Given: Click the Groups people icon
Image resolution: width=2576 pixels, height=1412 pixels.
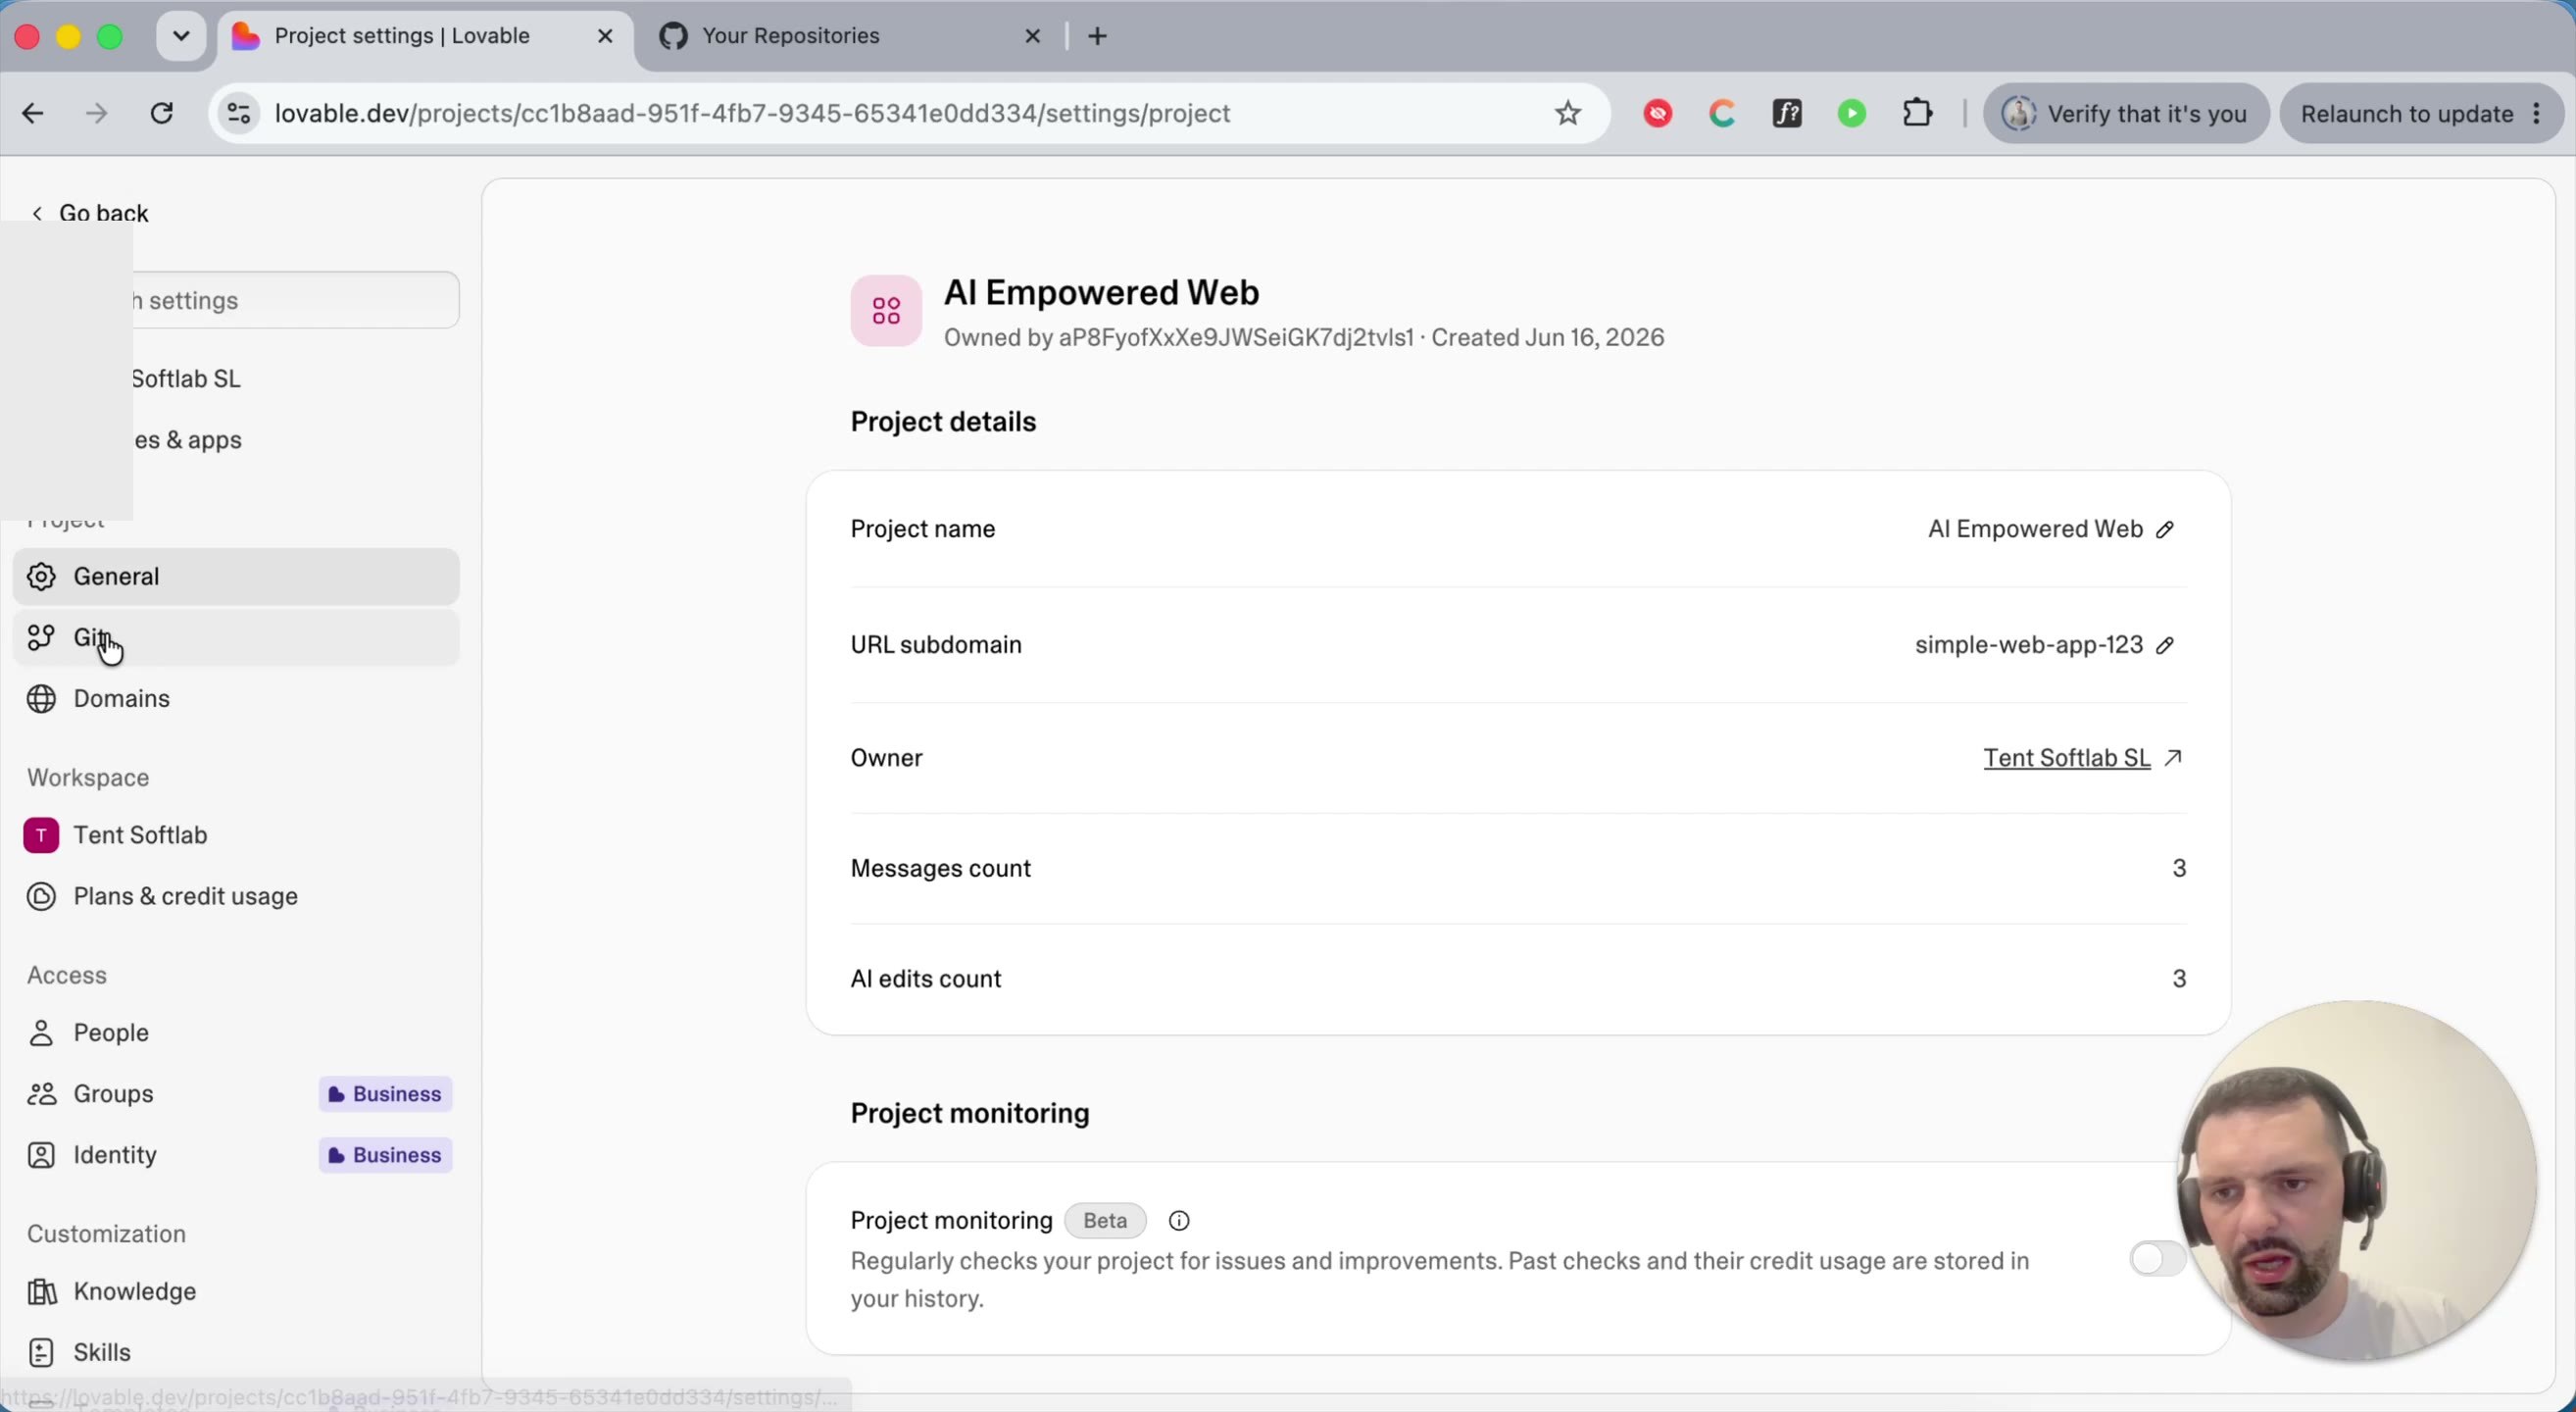Looking at the screenshot, I should pos(41,1094).
